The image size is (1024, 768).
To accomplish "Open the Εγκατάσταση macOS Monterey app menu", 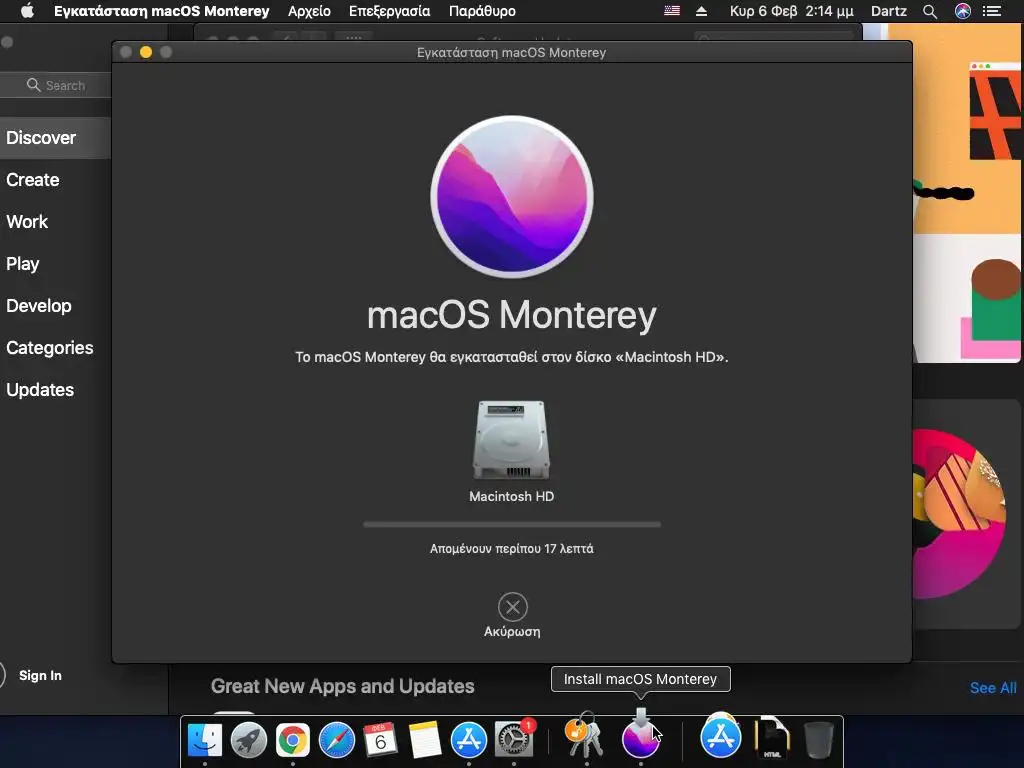I will [x=161, y=11].
